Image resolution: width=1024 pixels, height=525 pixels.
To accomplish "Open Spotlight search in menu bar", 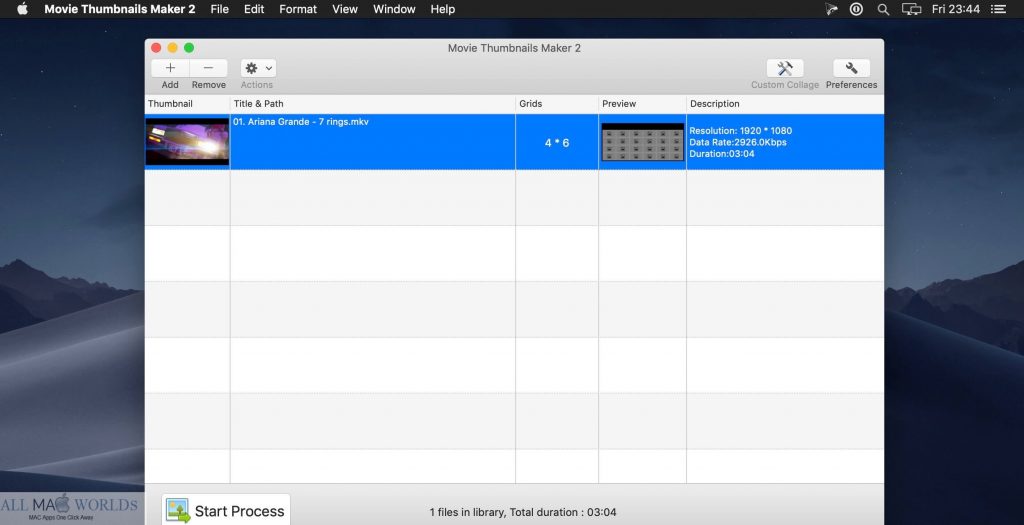I will [883, 9].
